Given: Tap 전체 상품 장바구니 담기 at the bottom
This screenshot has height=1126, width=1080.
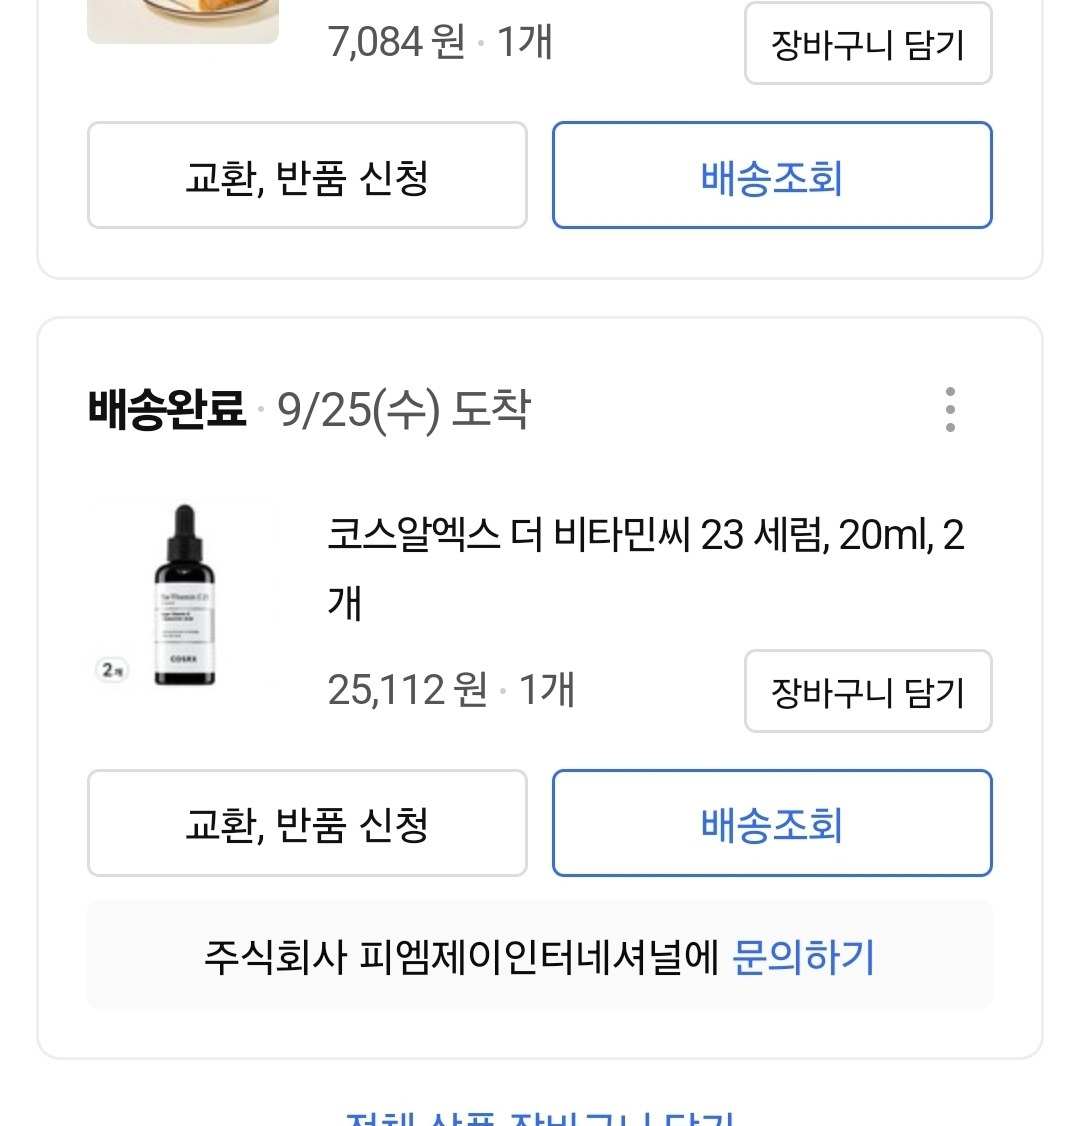Looking at the screenshot, I should [540, 1116].
